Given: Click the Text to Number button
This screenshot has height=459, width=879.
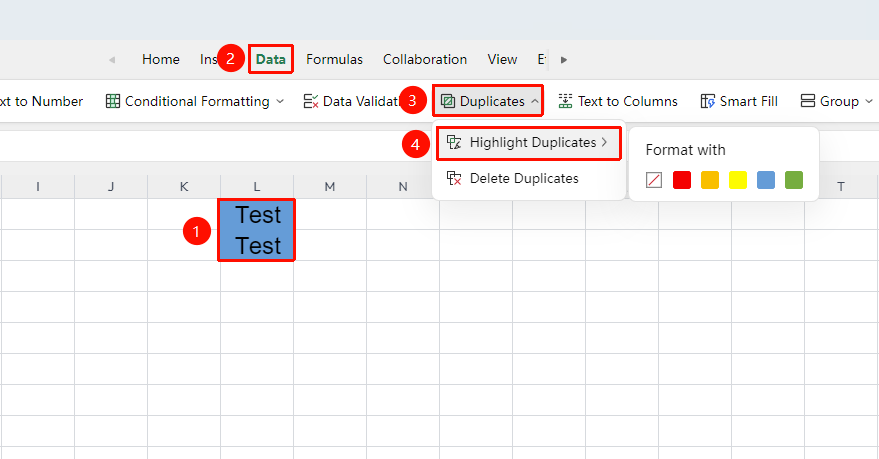Looking at the screenshot, I should point(41,101).
